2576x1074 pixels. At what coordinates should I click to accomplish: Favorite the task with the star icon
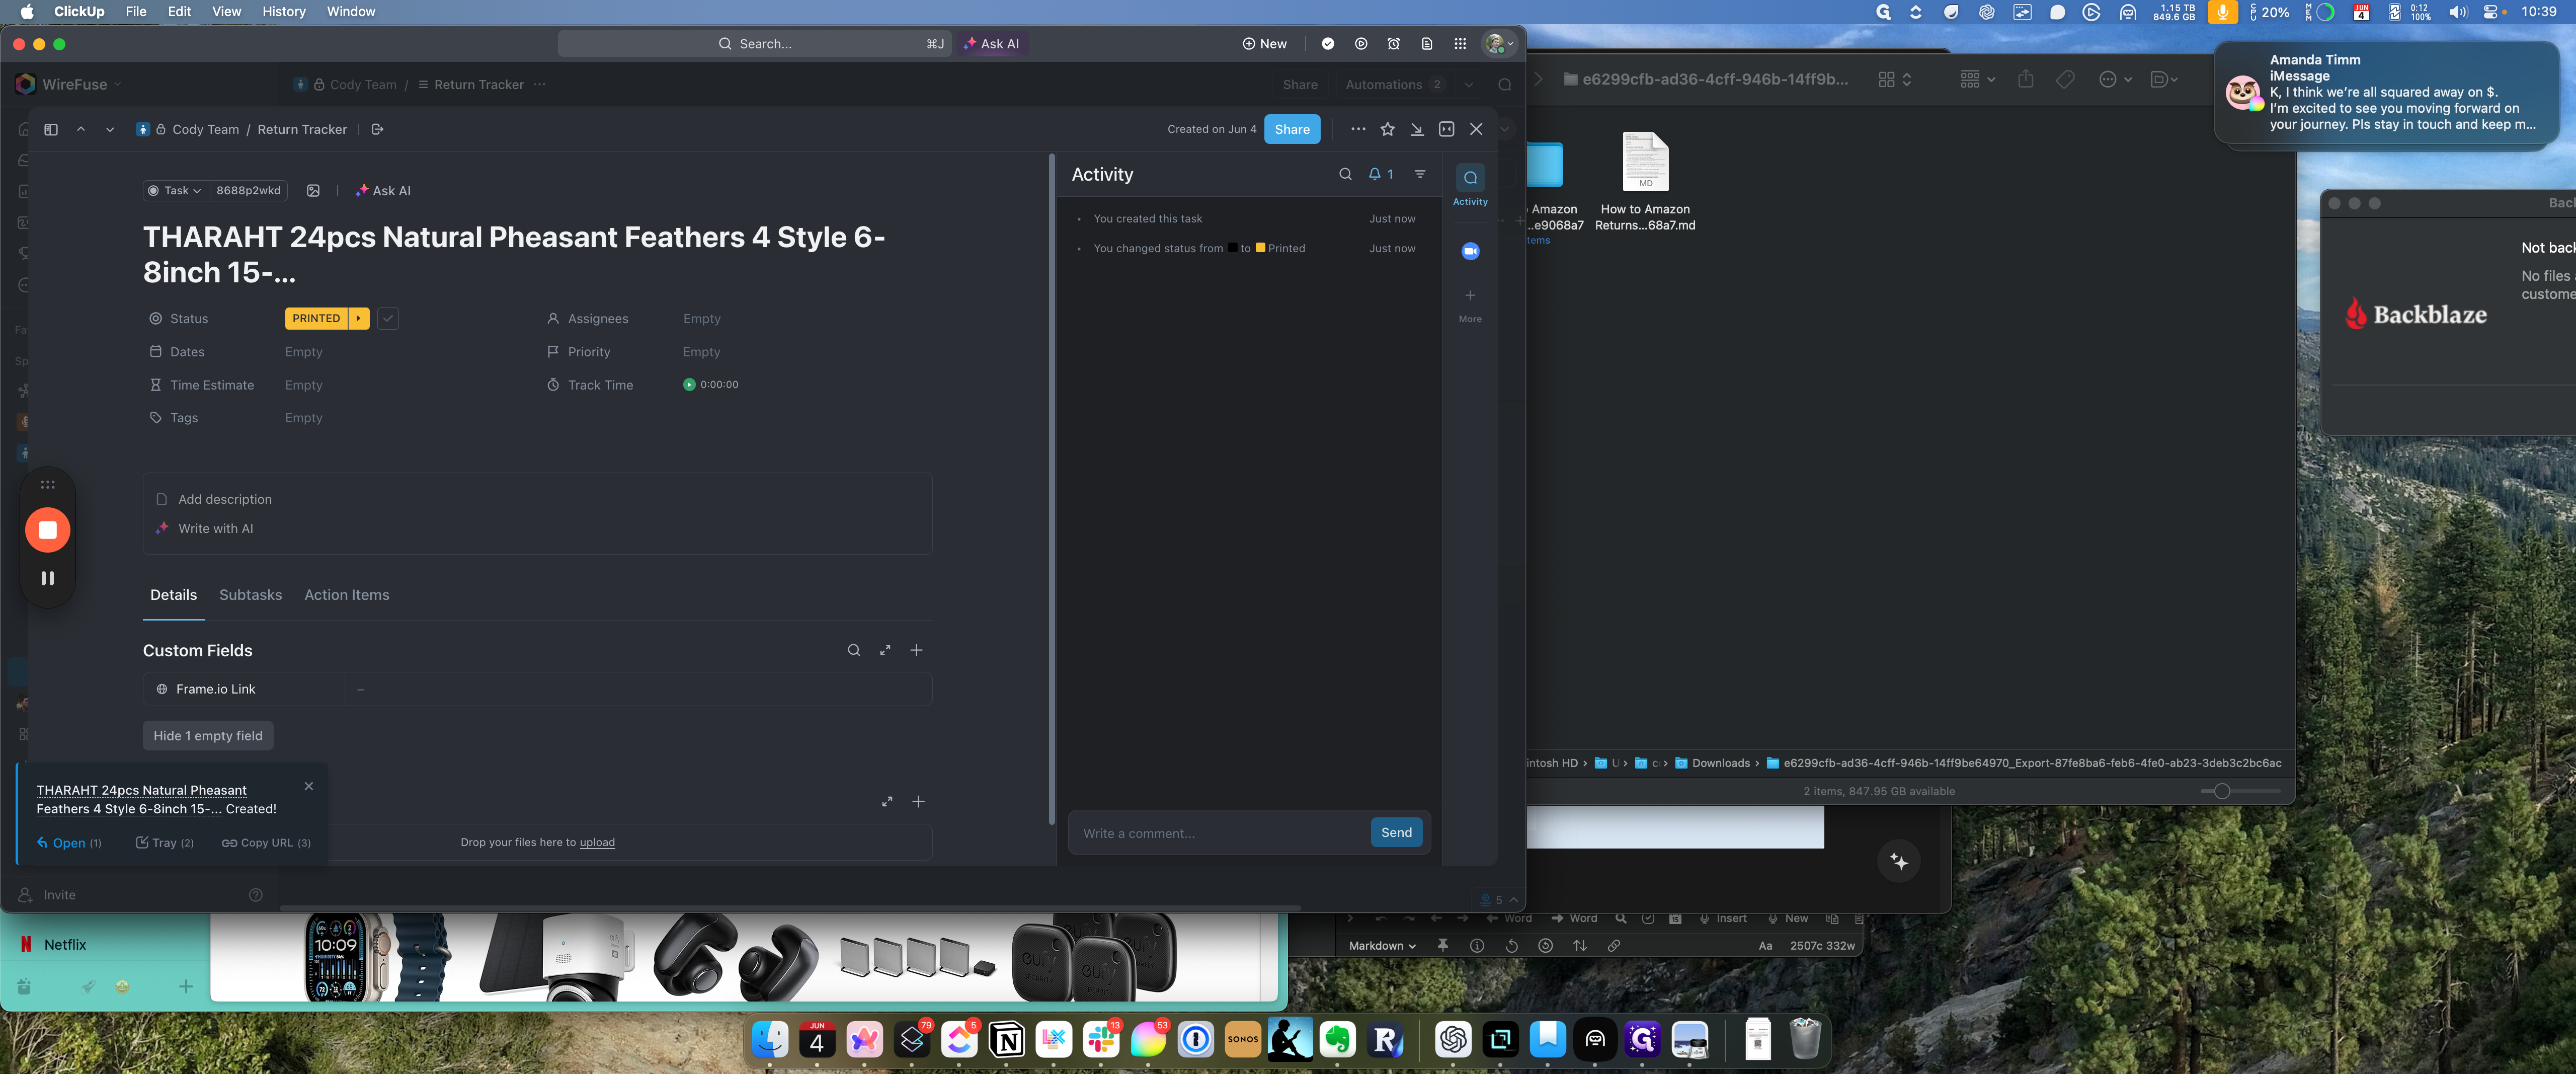coord(1387,129)
